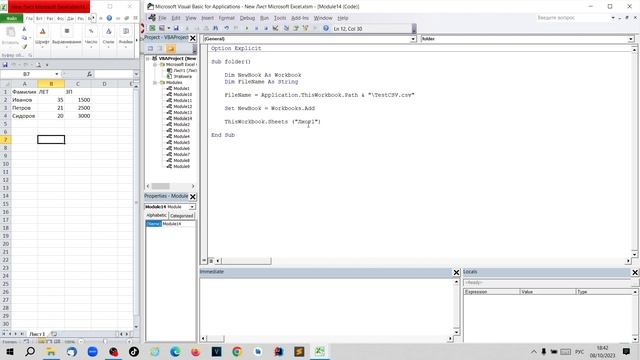Open TikTok from the taskbar
The image size is (640, 360).
(x=134, y=351)
